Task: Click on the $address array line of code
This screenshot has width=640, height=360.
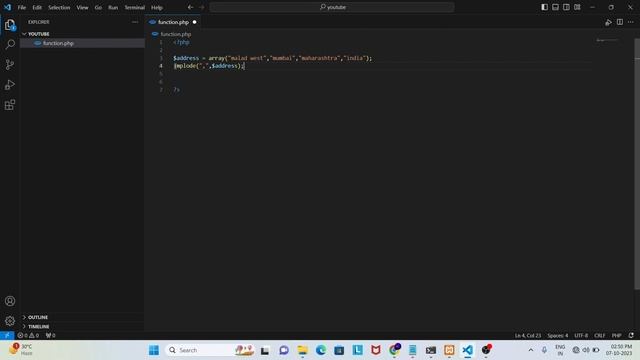Action: coord(272,58)
